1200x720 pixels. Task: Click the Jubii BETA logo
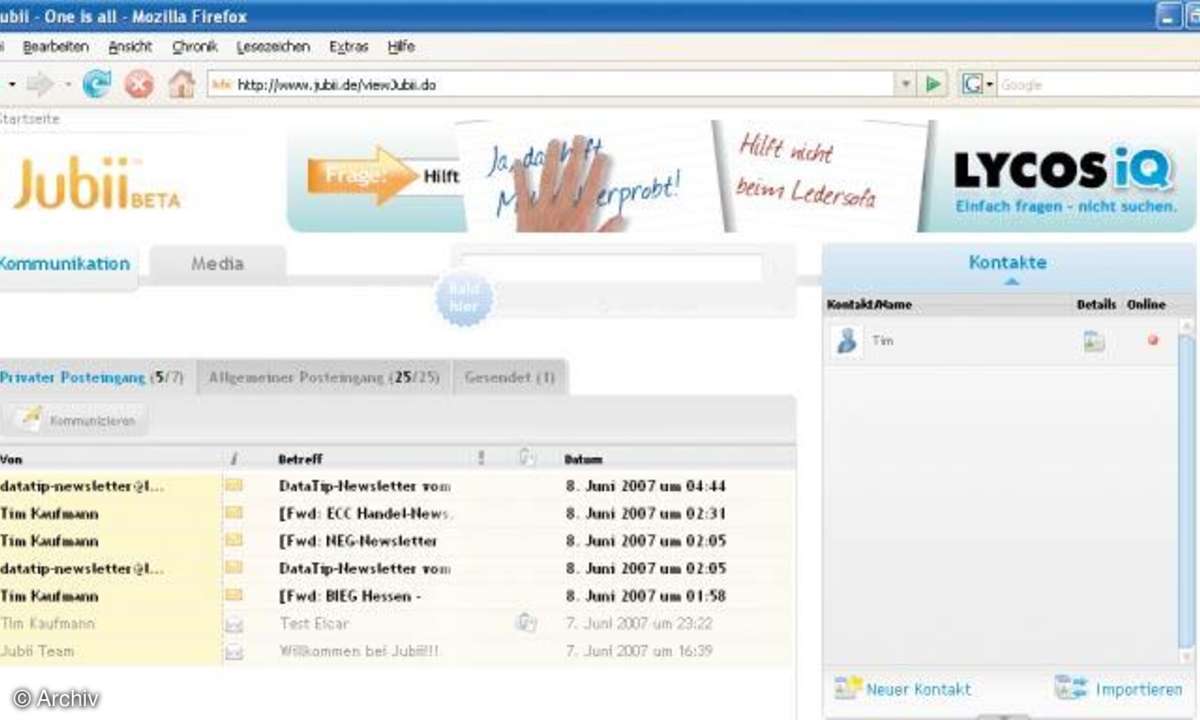pos(96,184)
